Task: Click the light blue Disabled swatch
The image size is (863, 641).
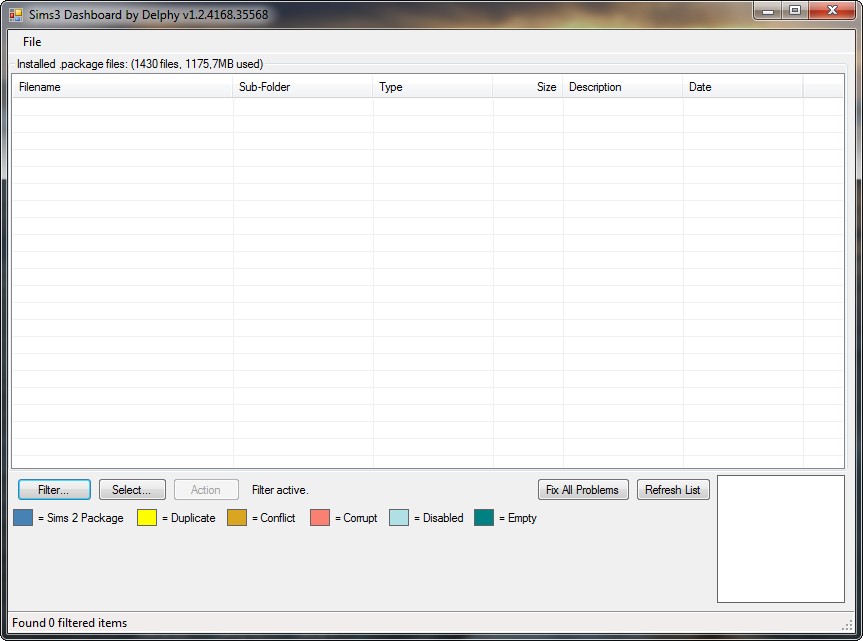Action: (x=399, y=518)
